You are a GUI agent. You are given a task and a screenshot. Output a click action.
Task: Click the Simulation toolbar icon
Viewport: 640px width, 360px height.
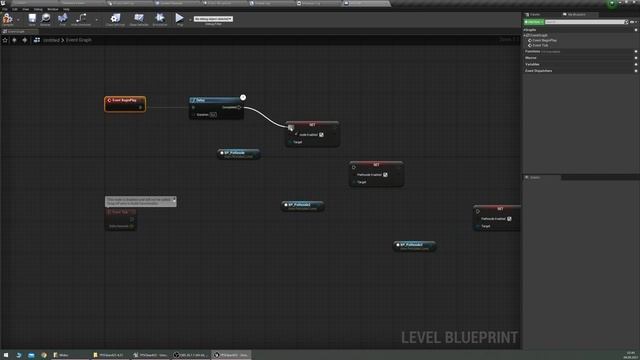[x=160, y=19]
